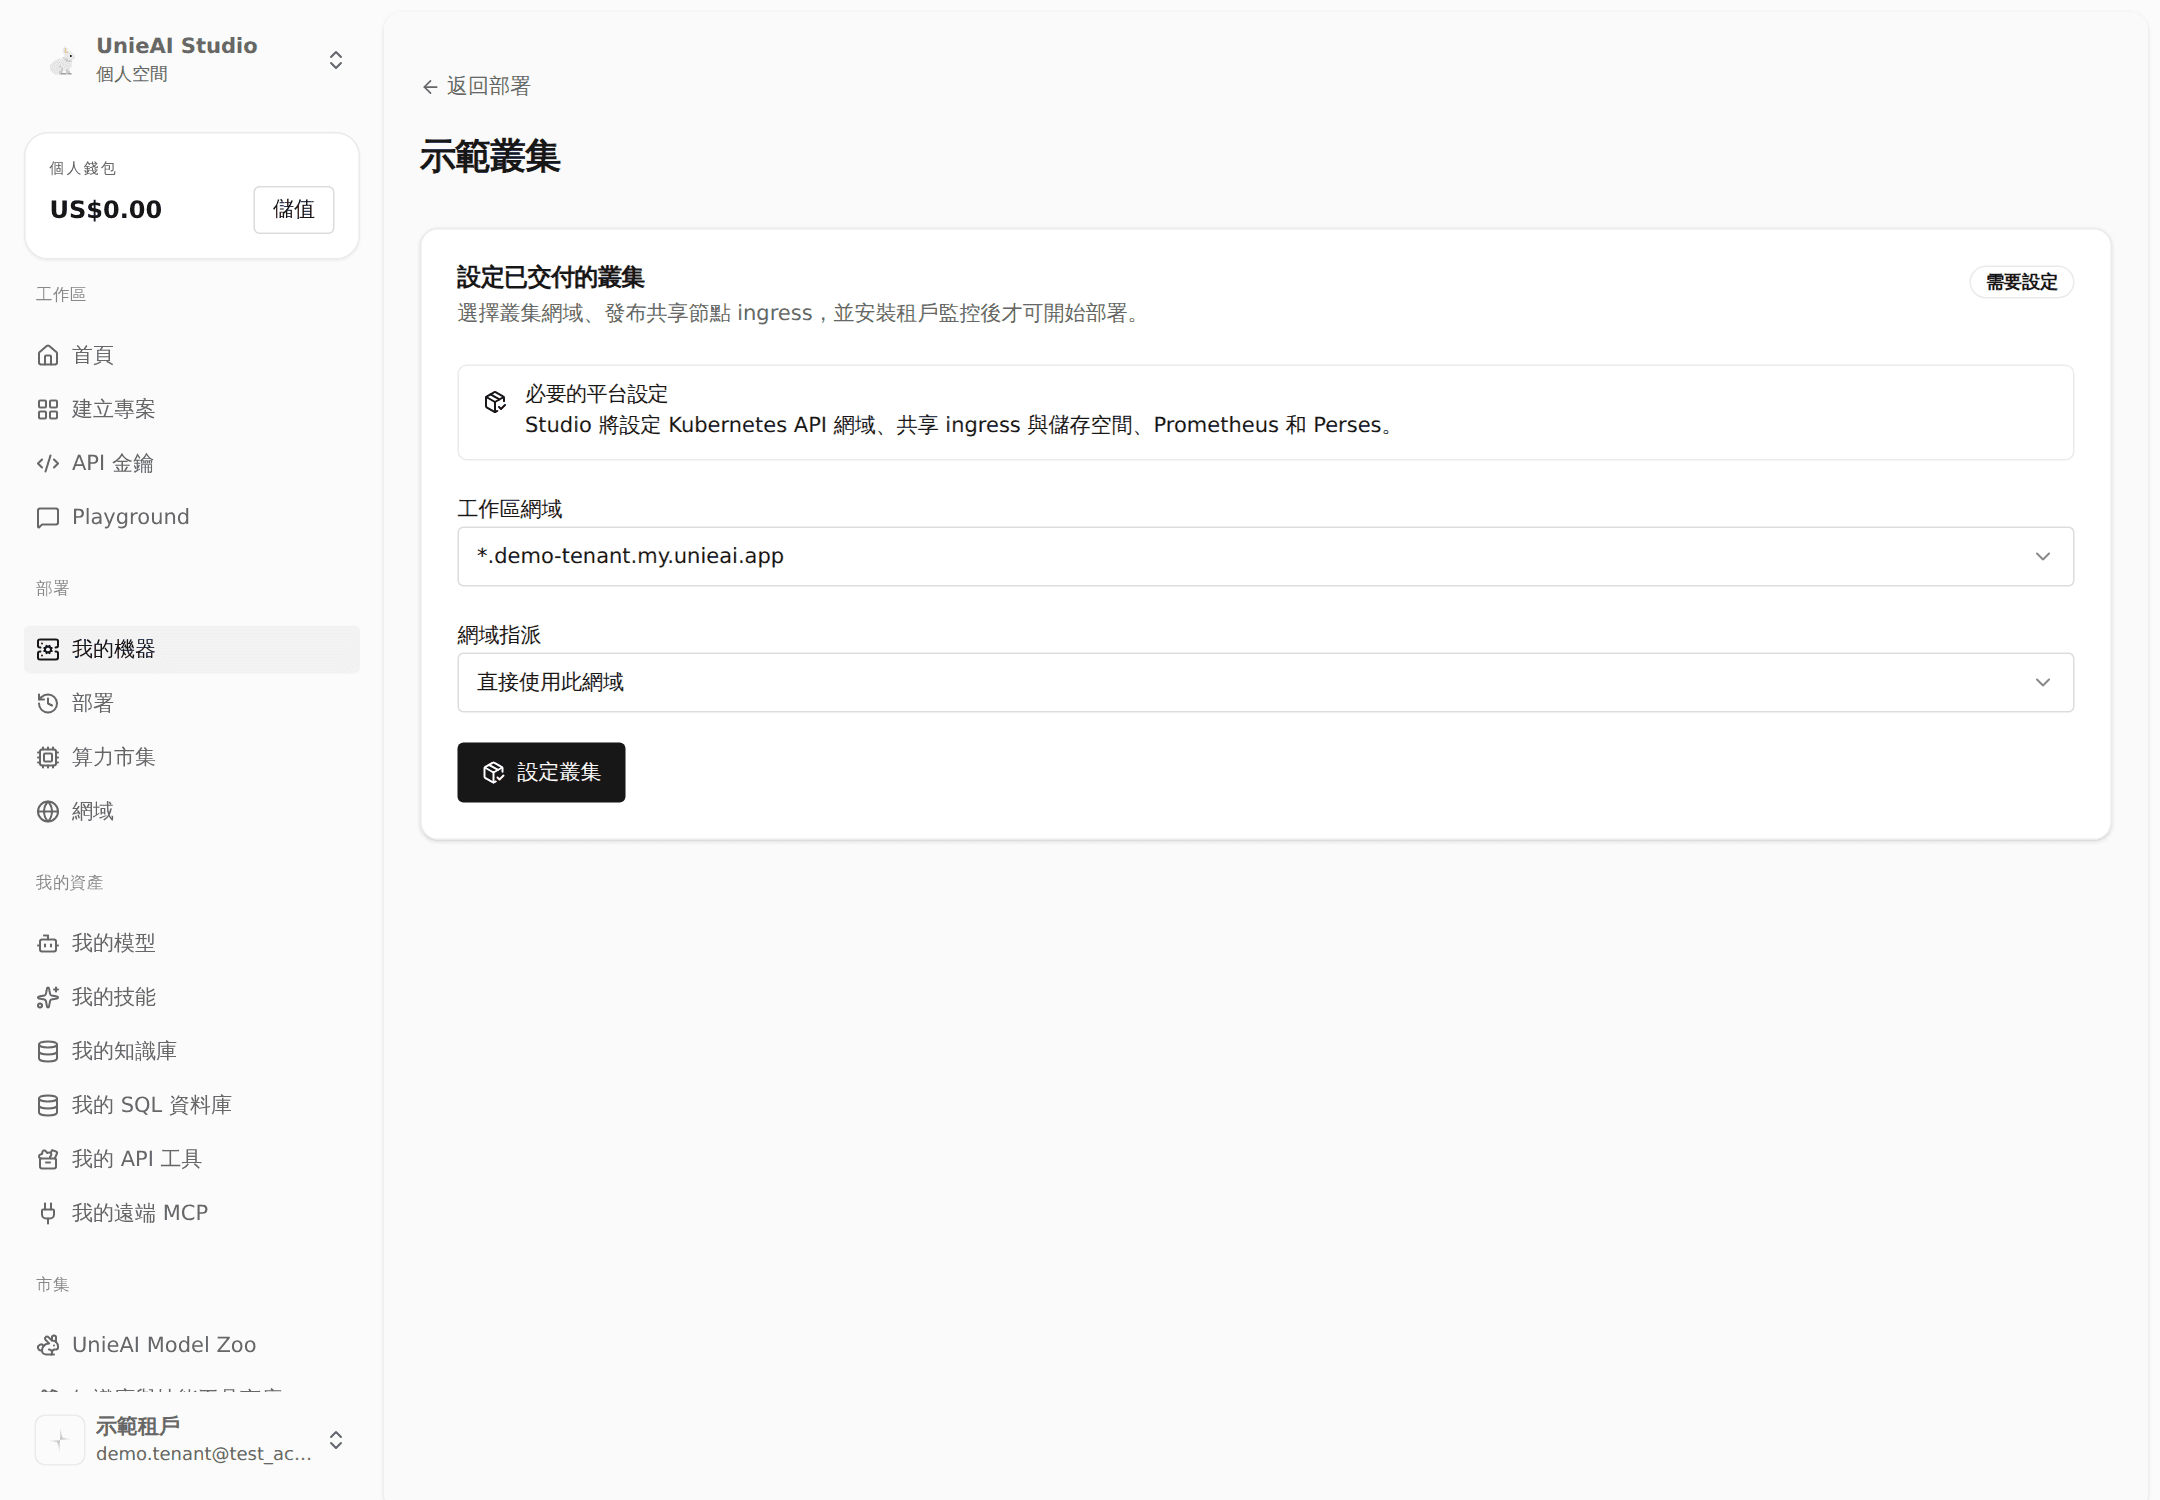
Task: Go to Playground menu item
Action: [x=192, y=517]
